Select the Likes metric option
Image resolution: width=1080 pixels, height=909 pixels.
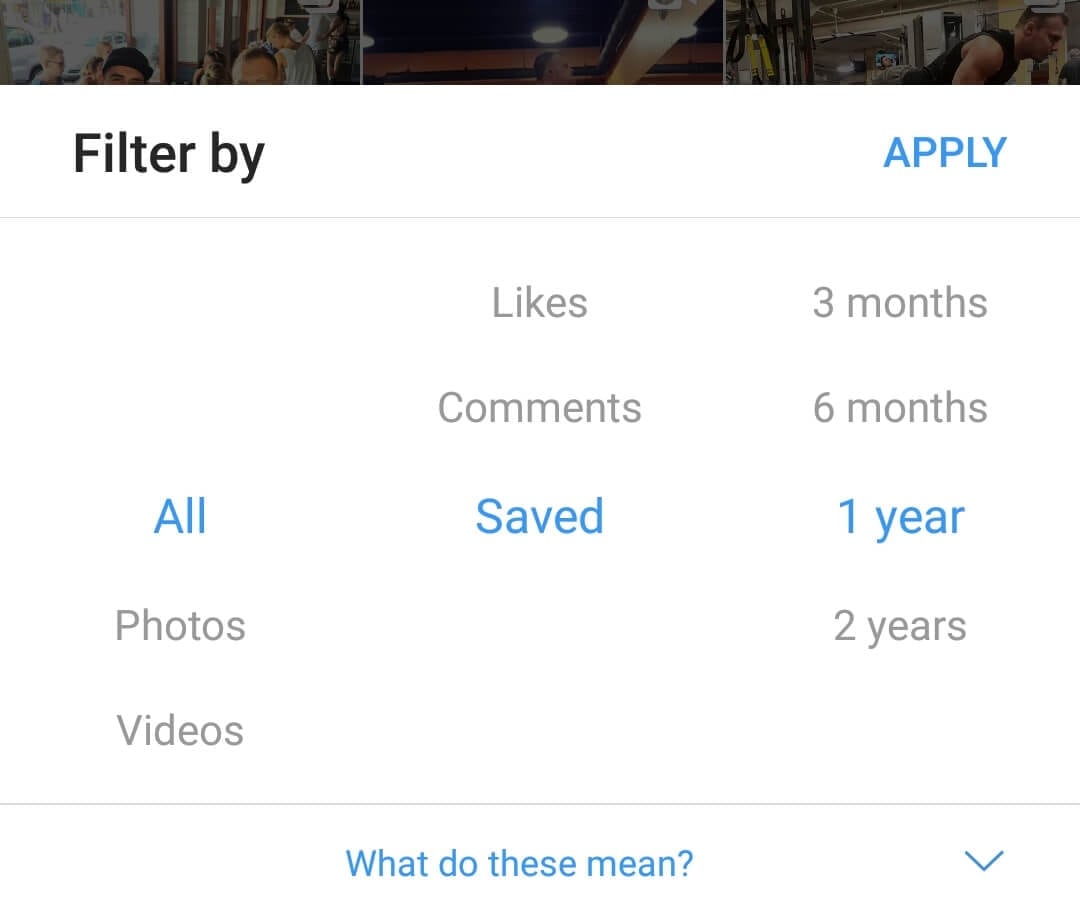(x=539, y=302)
